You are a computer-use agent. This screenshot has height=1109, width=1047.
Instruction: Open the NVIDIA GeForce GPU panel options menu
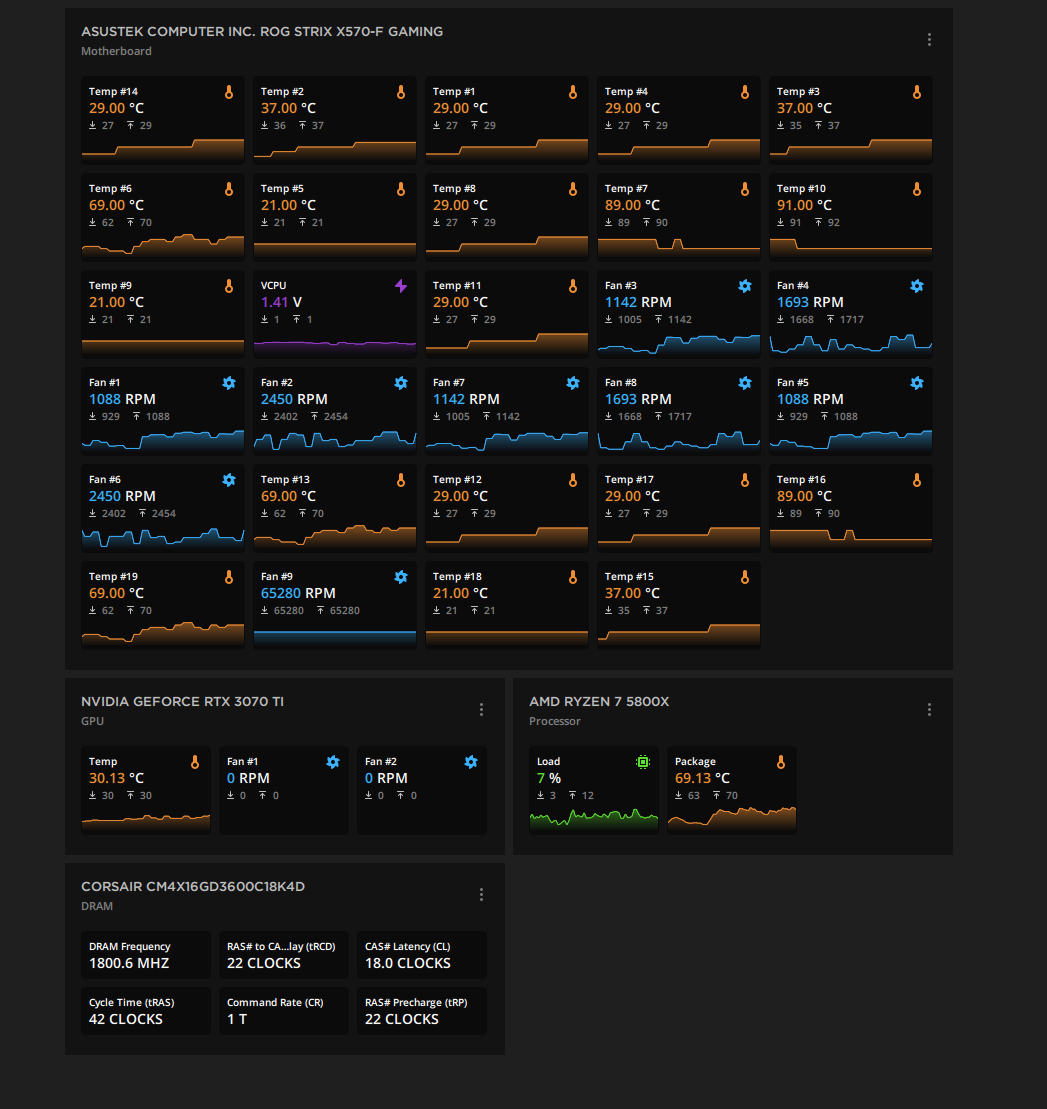(x=481, y=709)
